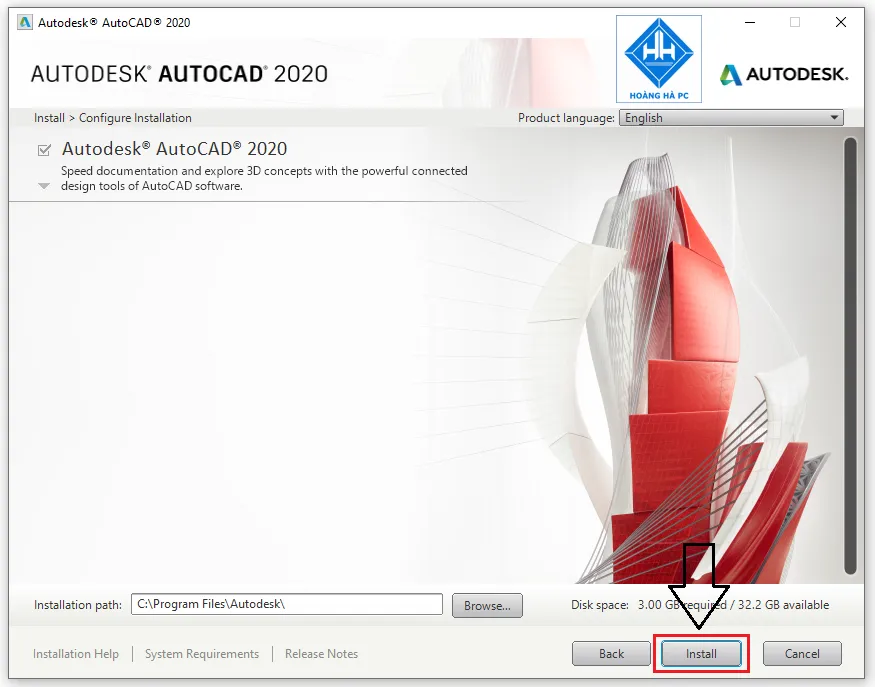The width and height of the screenshot is (875, 687).
Task: Open Installation Help
Action: [x=76, y=653]
